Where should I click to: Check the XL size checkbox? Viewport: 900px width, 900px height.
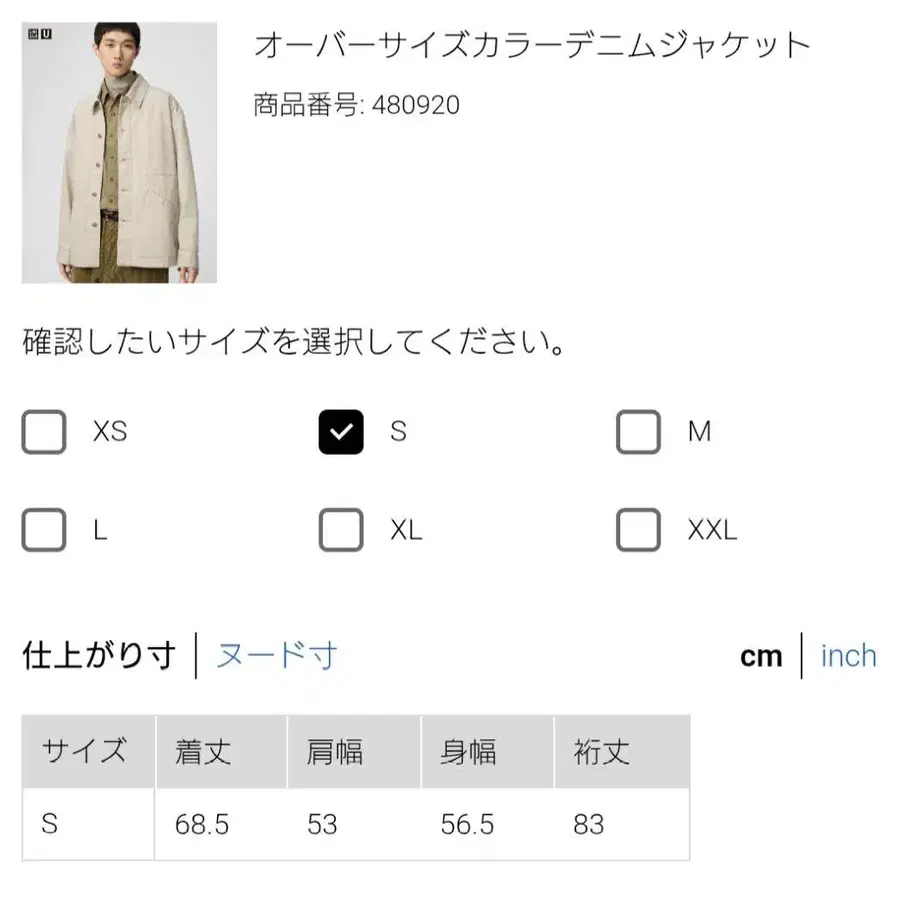[341, 530]
